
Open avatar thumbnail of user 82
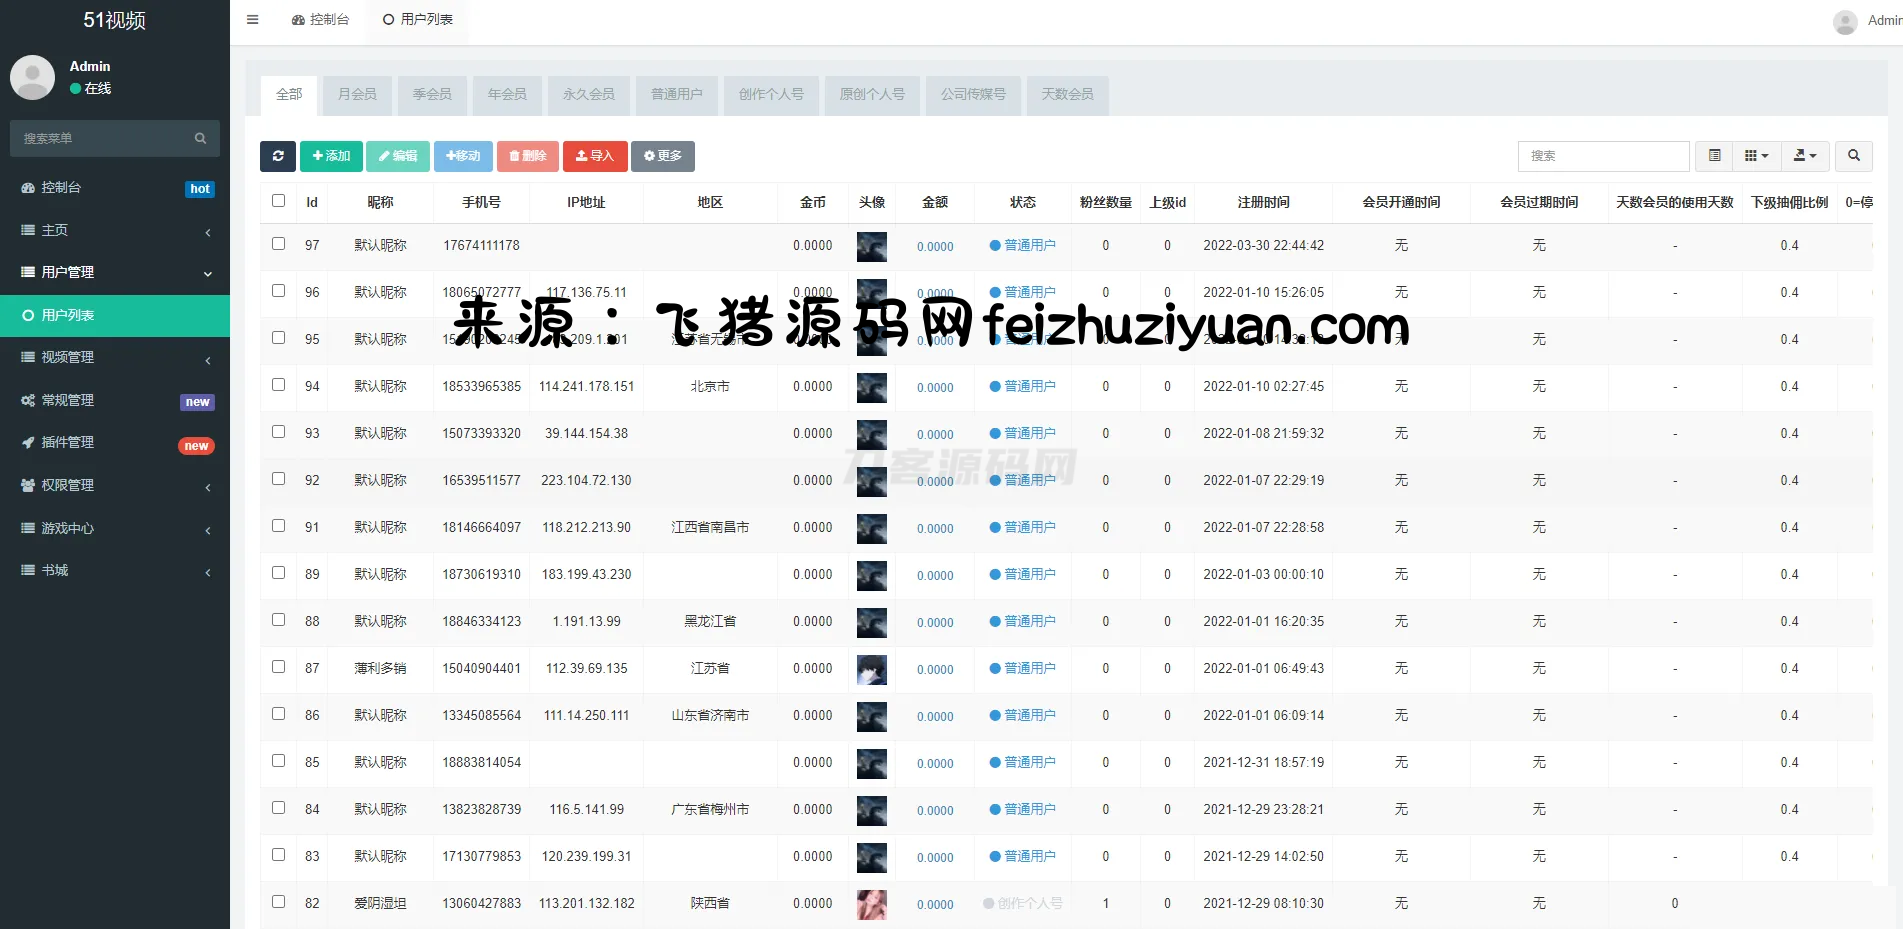[x=871, y=904]
